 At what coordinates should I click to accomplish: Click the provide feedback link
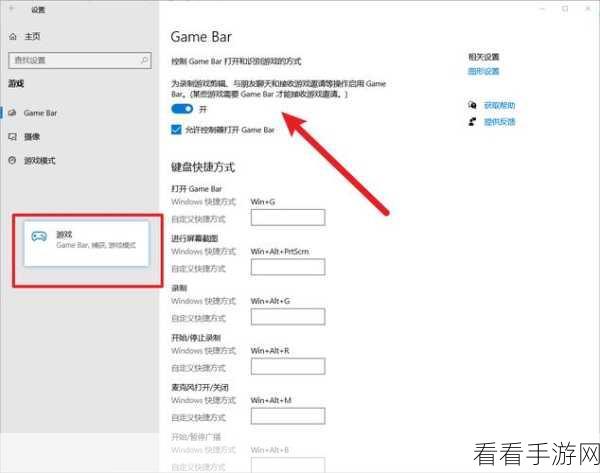pos(499,122)
